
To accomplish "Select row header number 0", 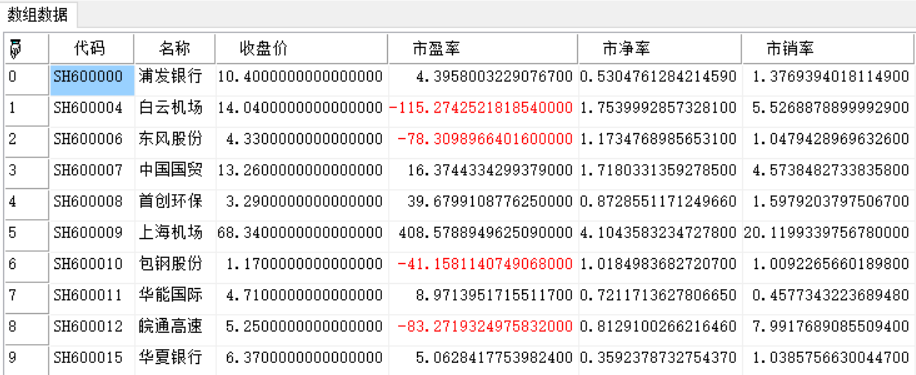I will (x=26, y=80).
